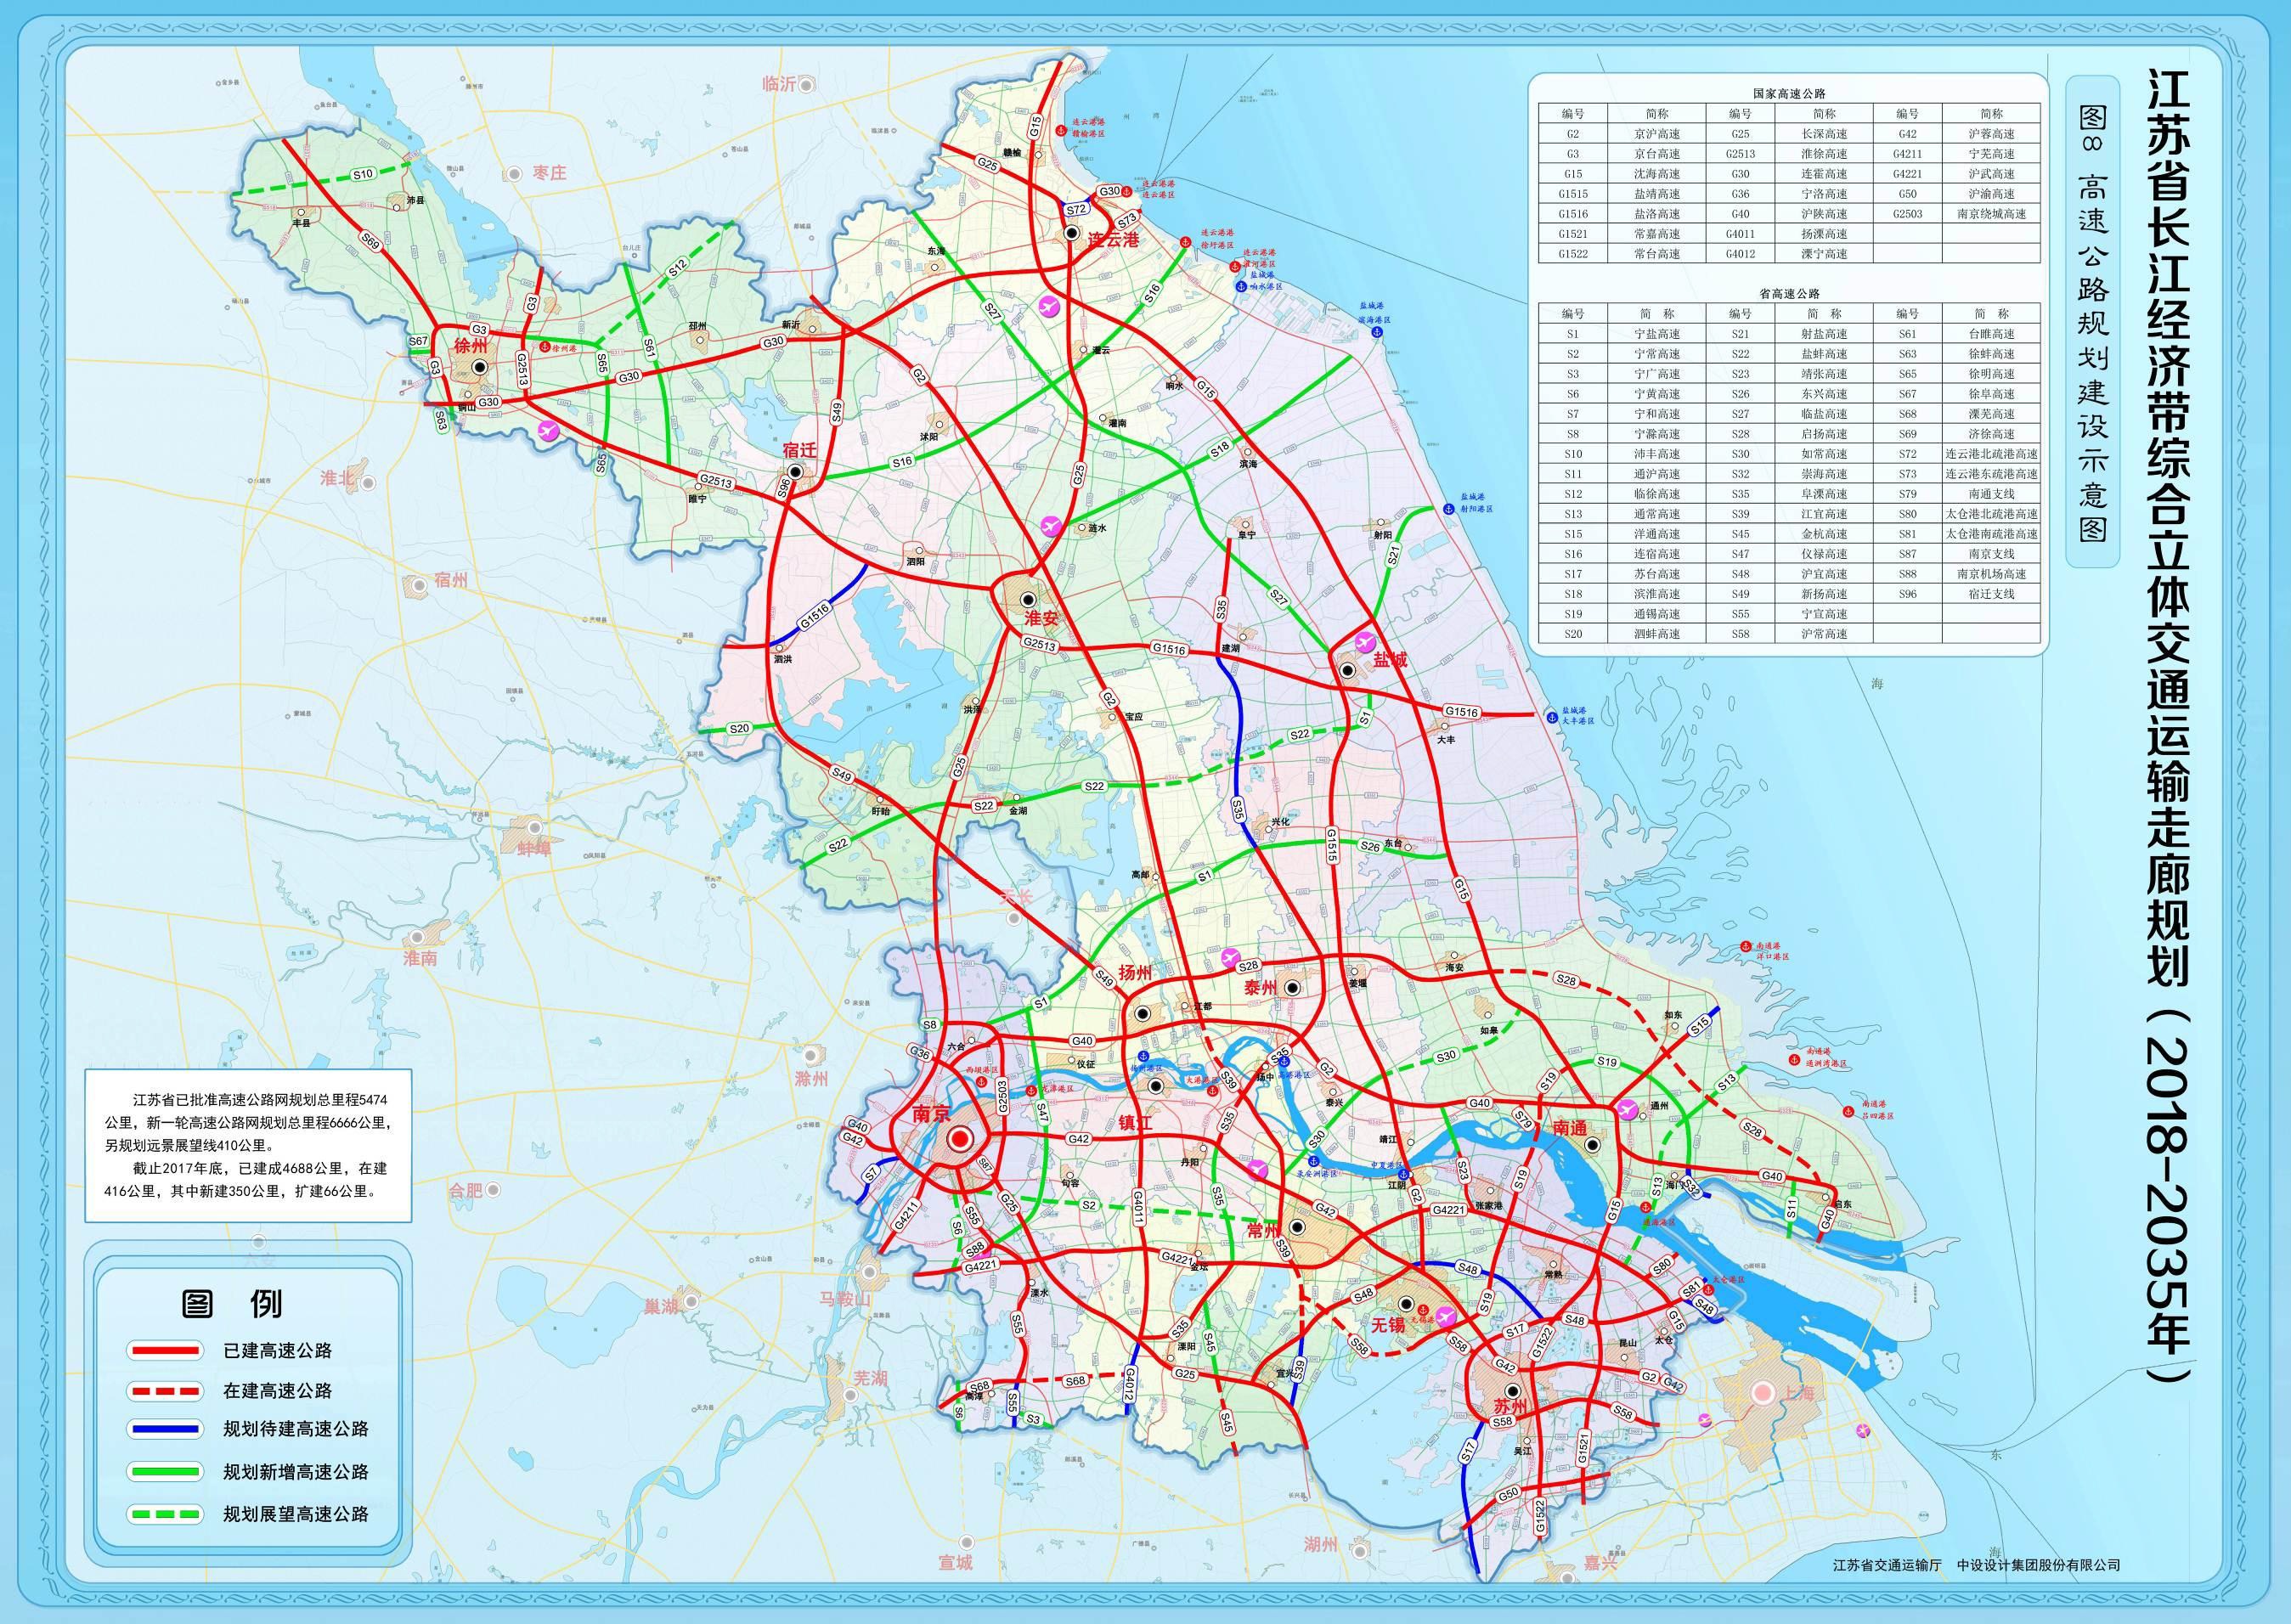
Task: Click the Lianyungang (连云港) city marker dot
Action: tap(1071, 233)
